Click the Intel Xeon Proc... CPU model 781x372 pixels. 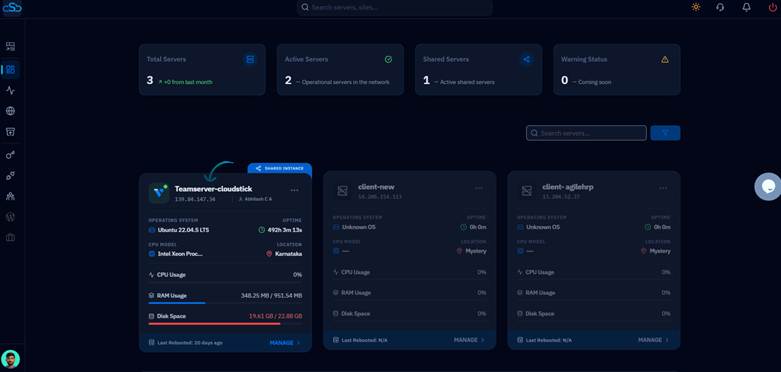click(180, 253)
